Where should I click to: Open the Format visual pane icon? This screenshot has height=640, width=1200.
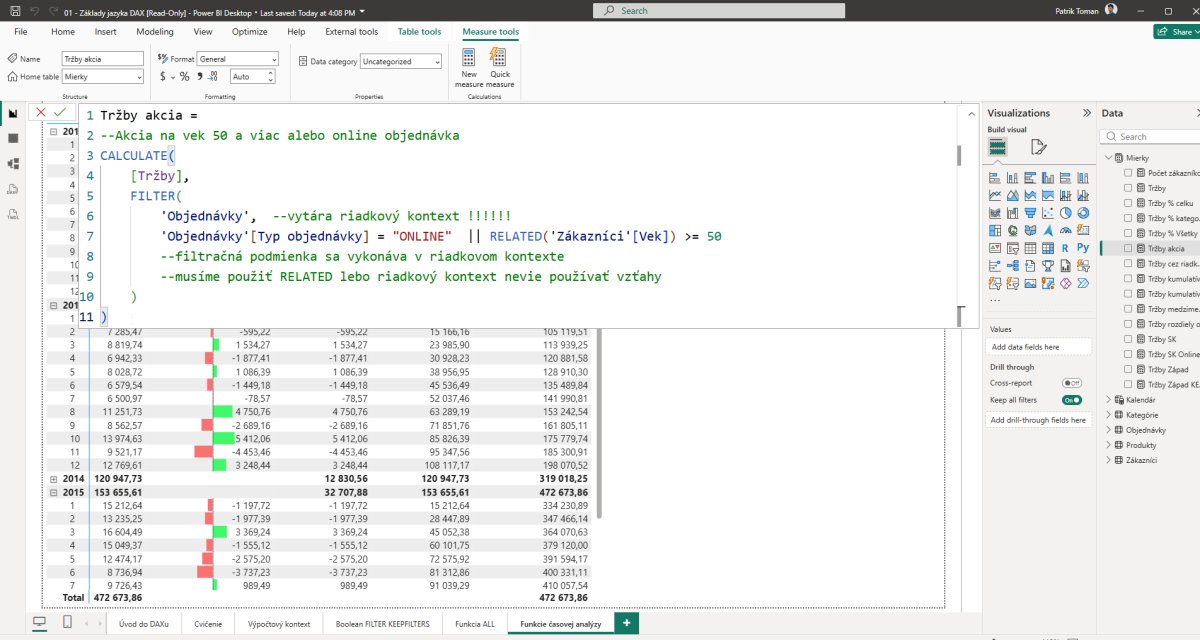tap(1038, 148)
